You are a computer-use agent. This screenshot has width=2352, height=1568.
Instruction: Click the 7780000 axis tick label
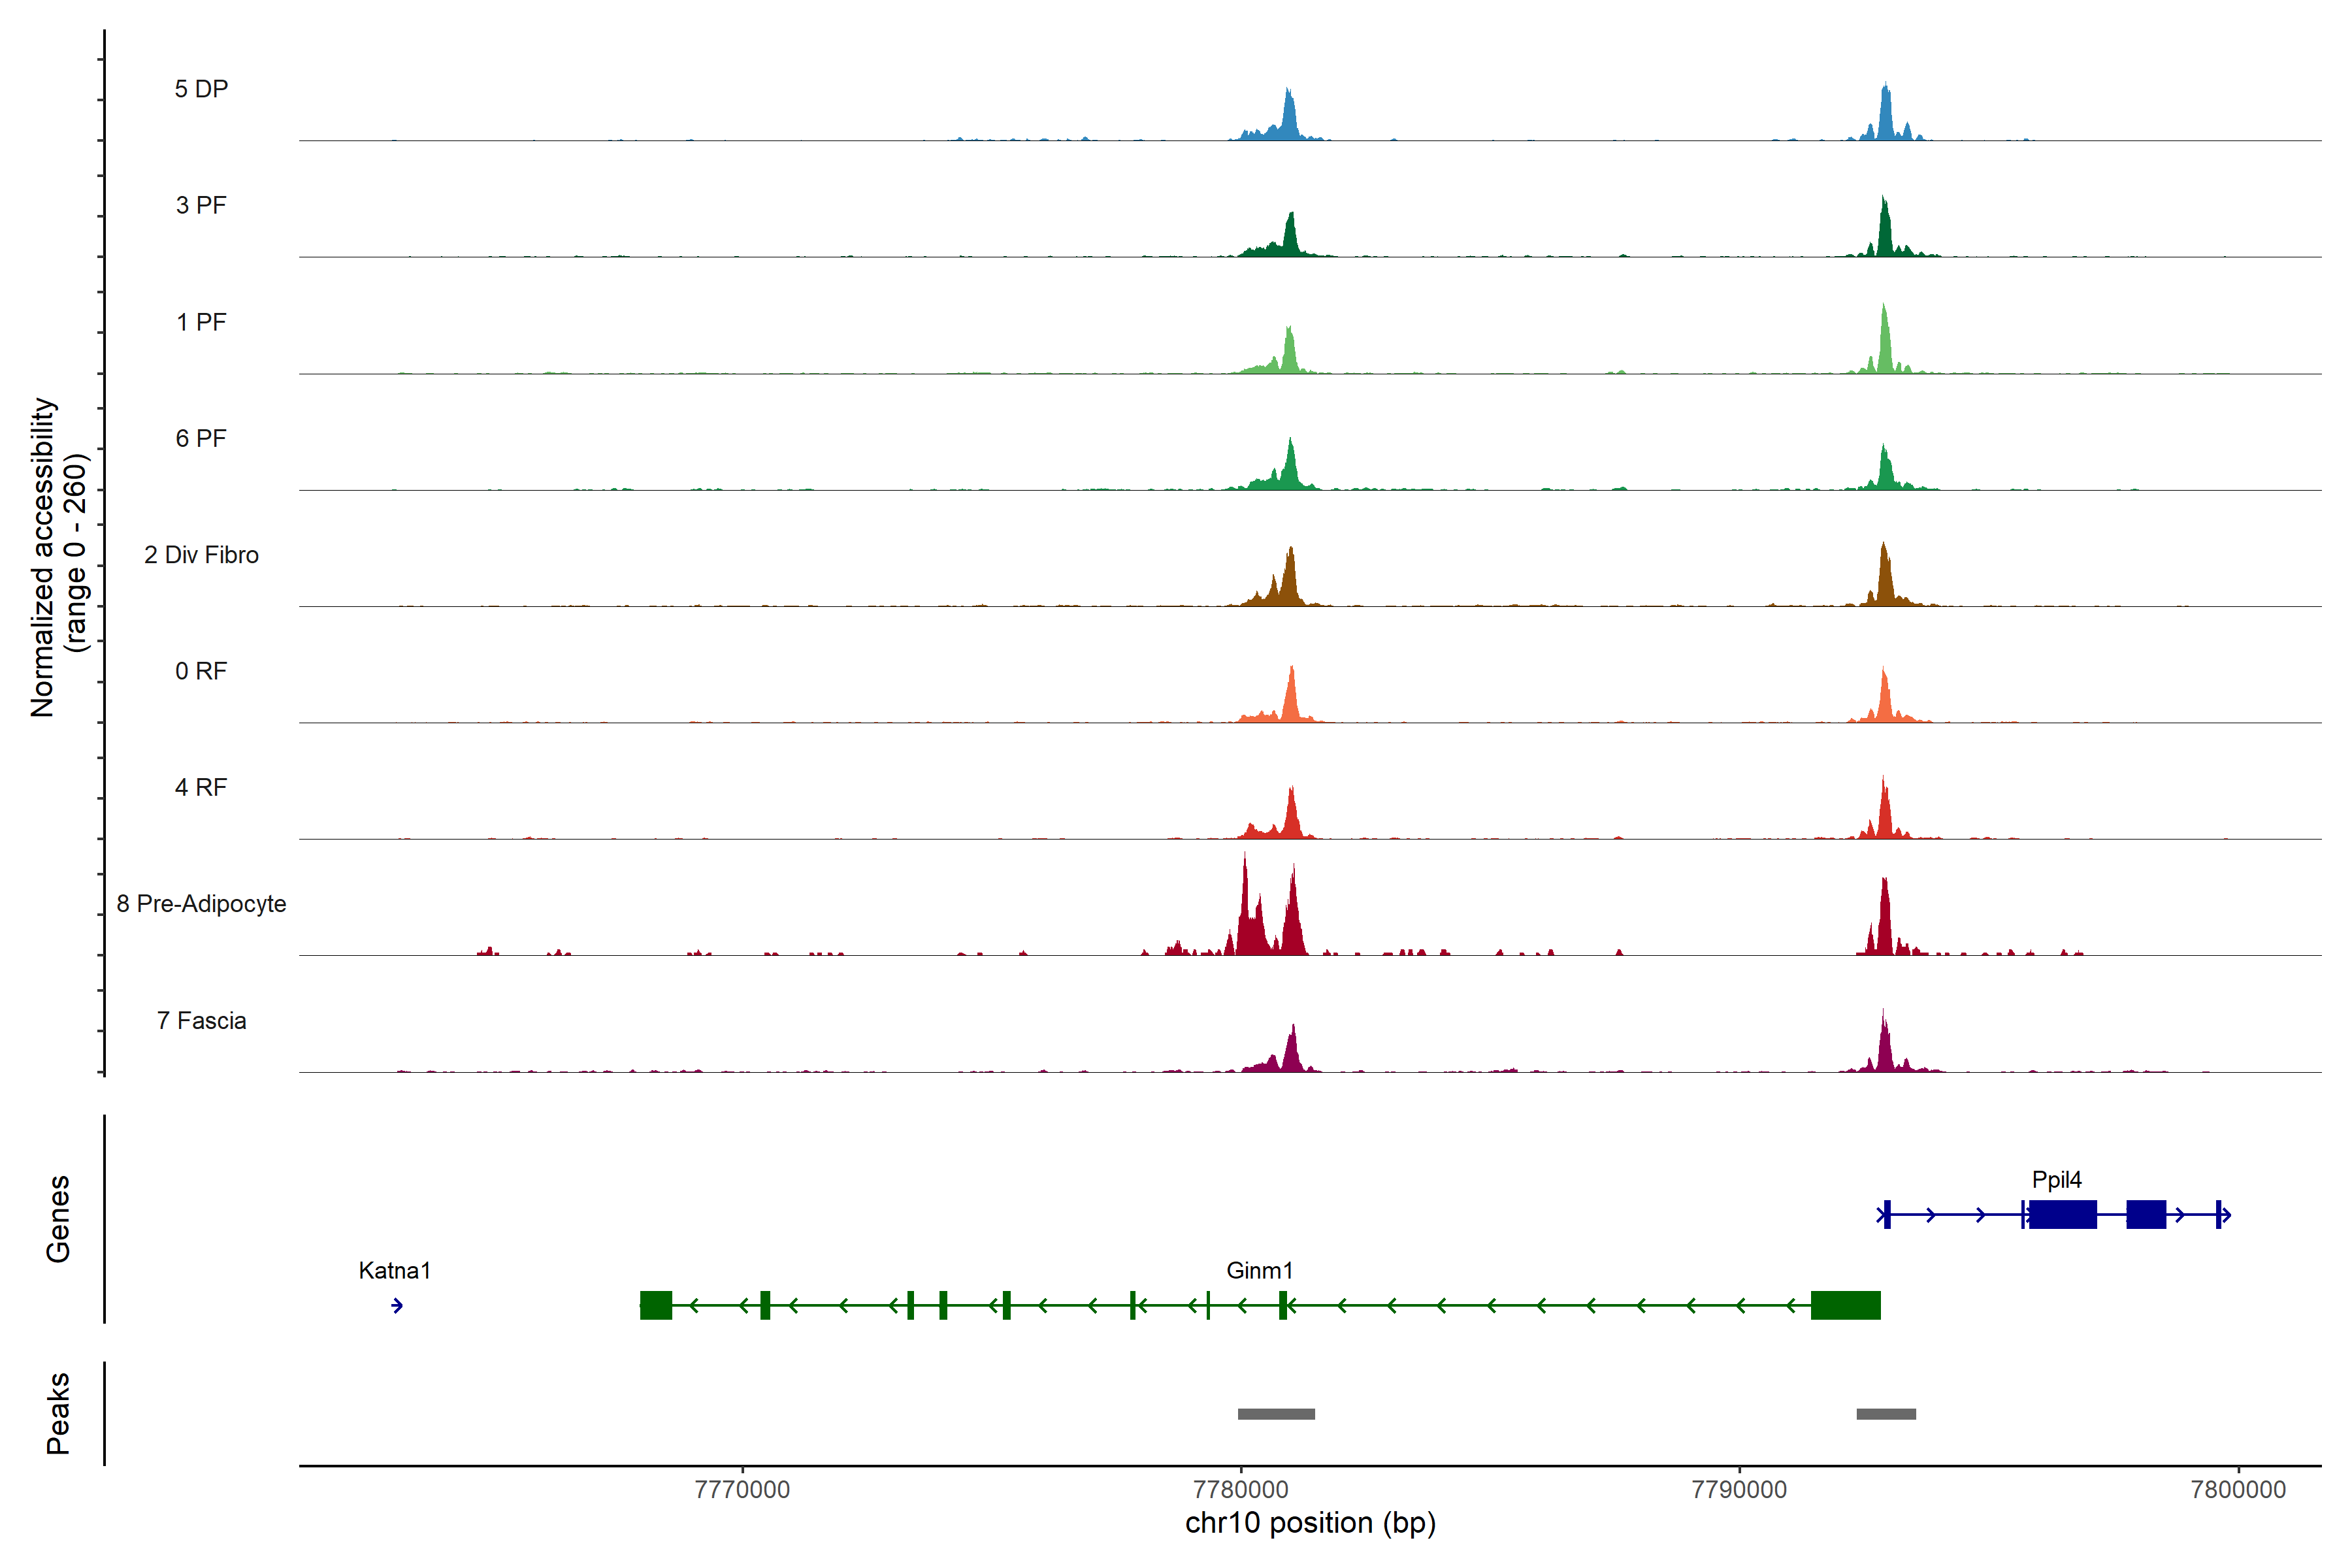(x=1240, y=1489)
